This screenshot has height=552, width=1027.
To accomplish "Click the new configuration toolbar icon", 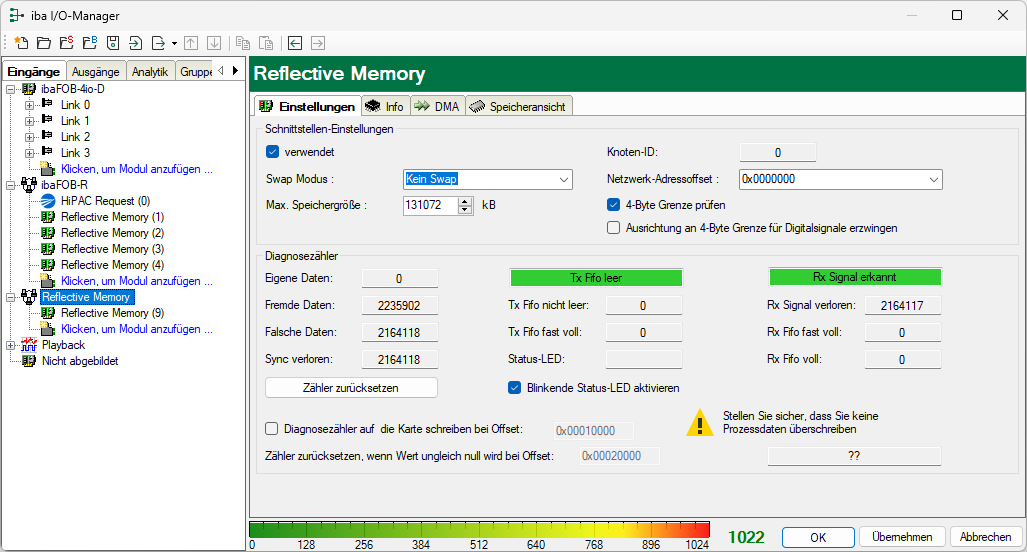I will coord(19,43).
